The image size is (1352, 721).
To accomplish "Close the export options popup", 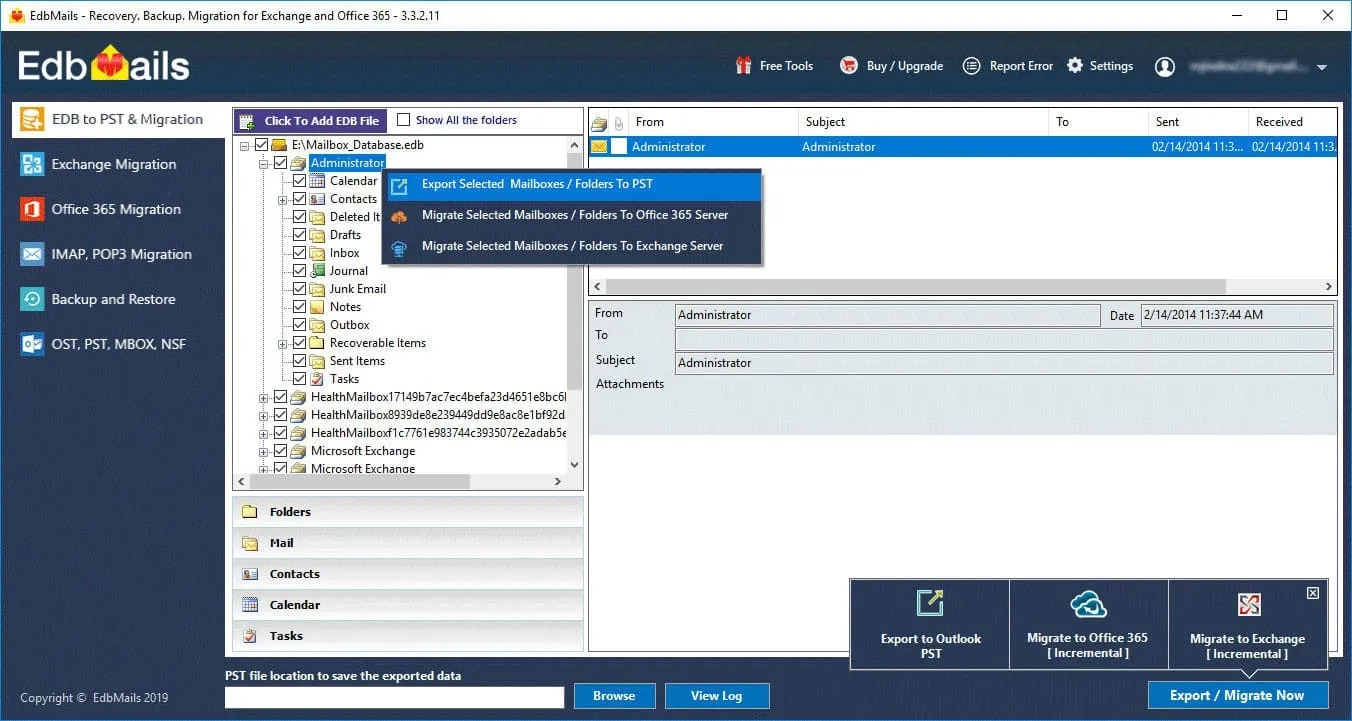I will coord(1313,593).
